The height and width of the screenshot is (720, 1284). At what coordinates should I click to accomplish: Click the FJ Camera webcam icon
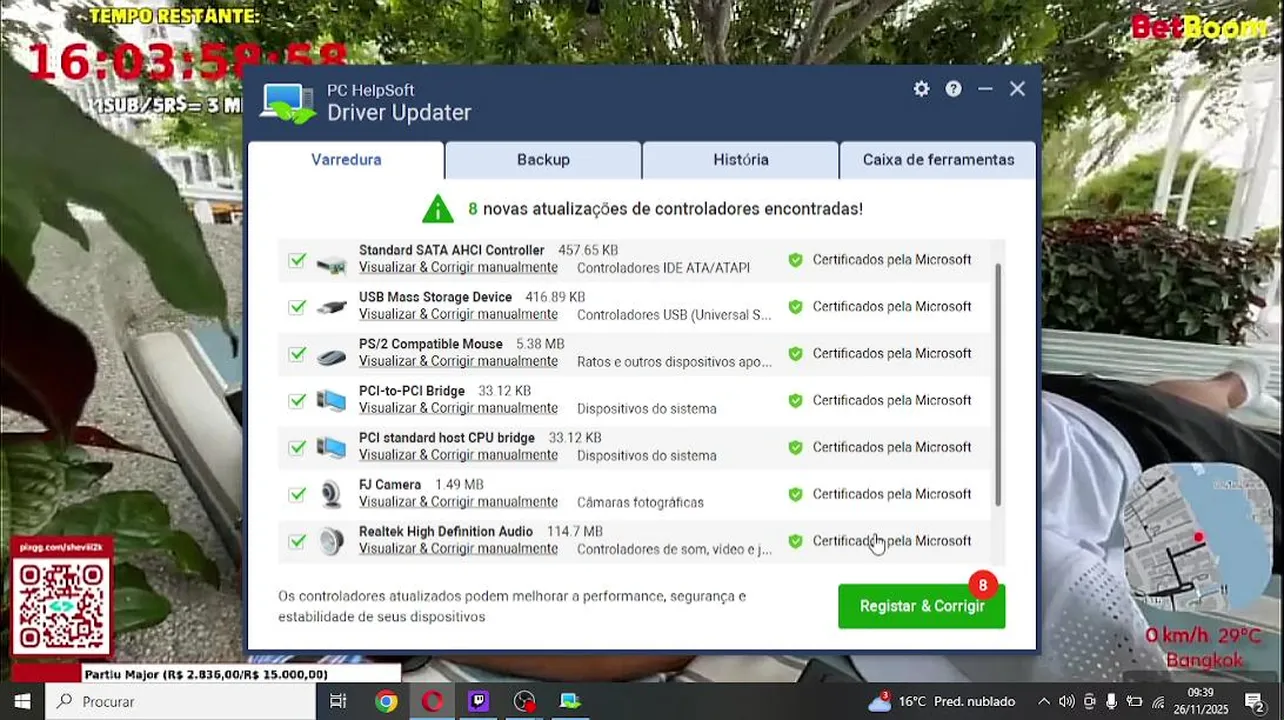331,495
